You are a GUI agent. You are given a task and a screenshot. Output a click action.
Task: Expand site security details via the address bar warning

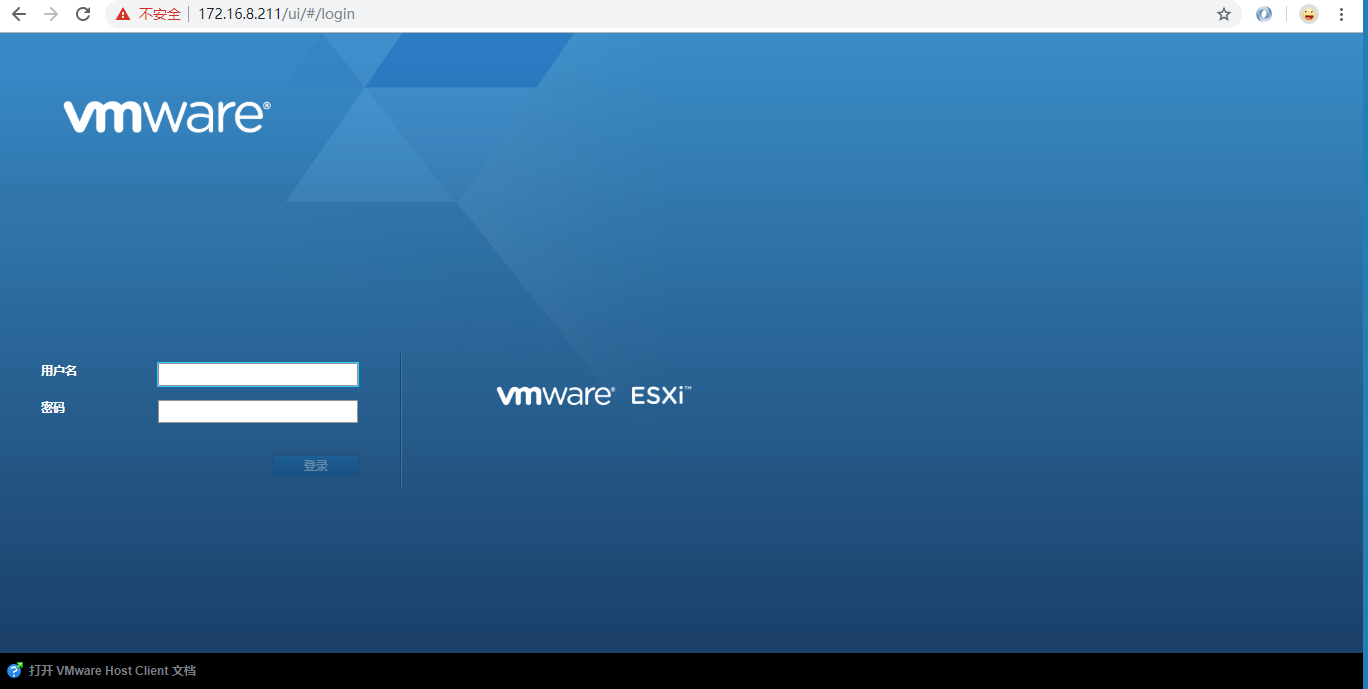pyautogui.click(x=123, y=14)
